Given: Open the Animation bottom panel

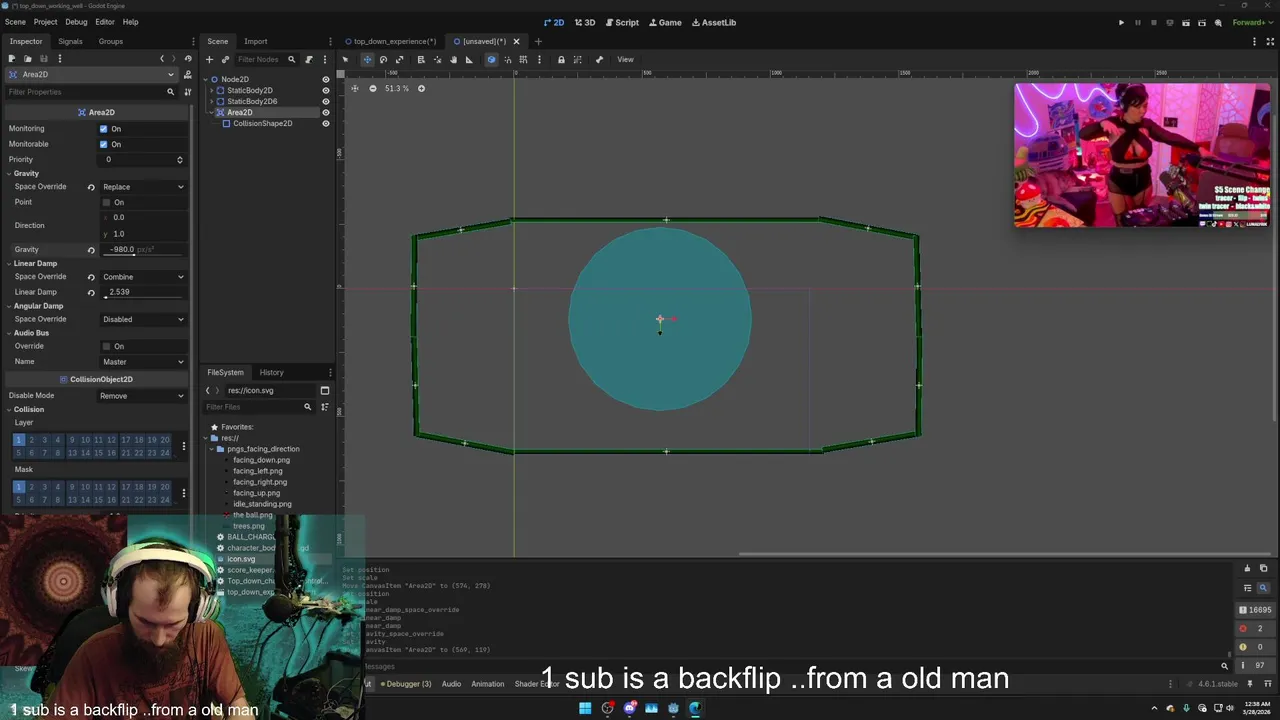Looking at the screenshot, I should click(487, 684).
